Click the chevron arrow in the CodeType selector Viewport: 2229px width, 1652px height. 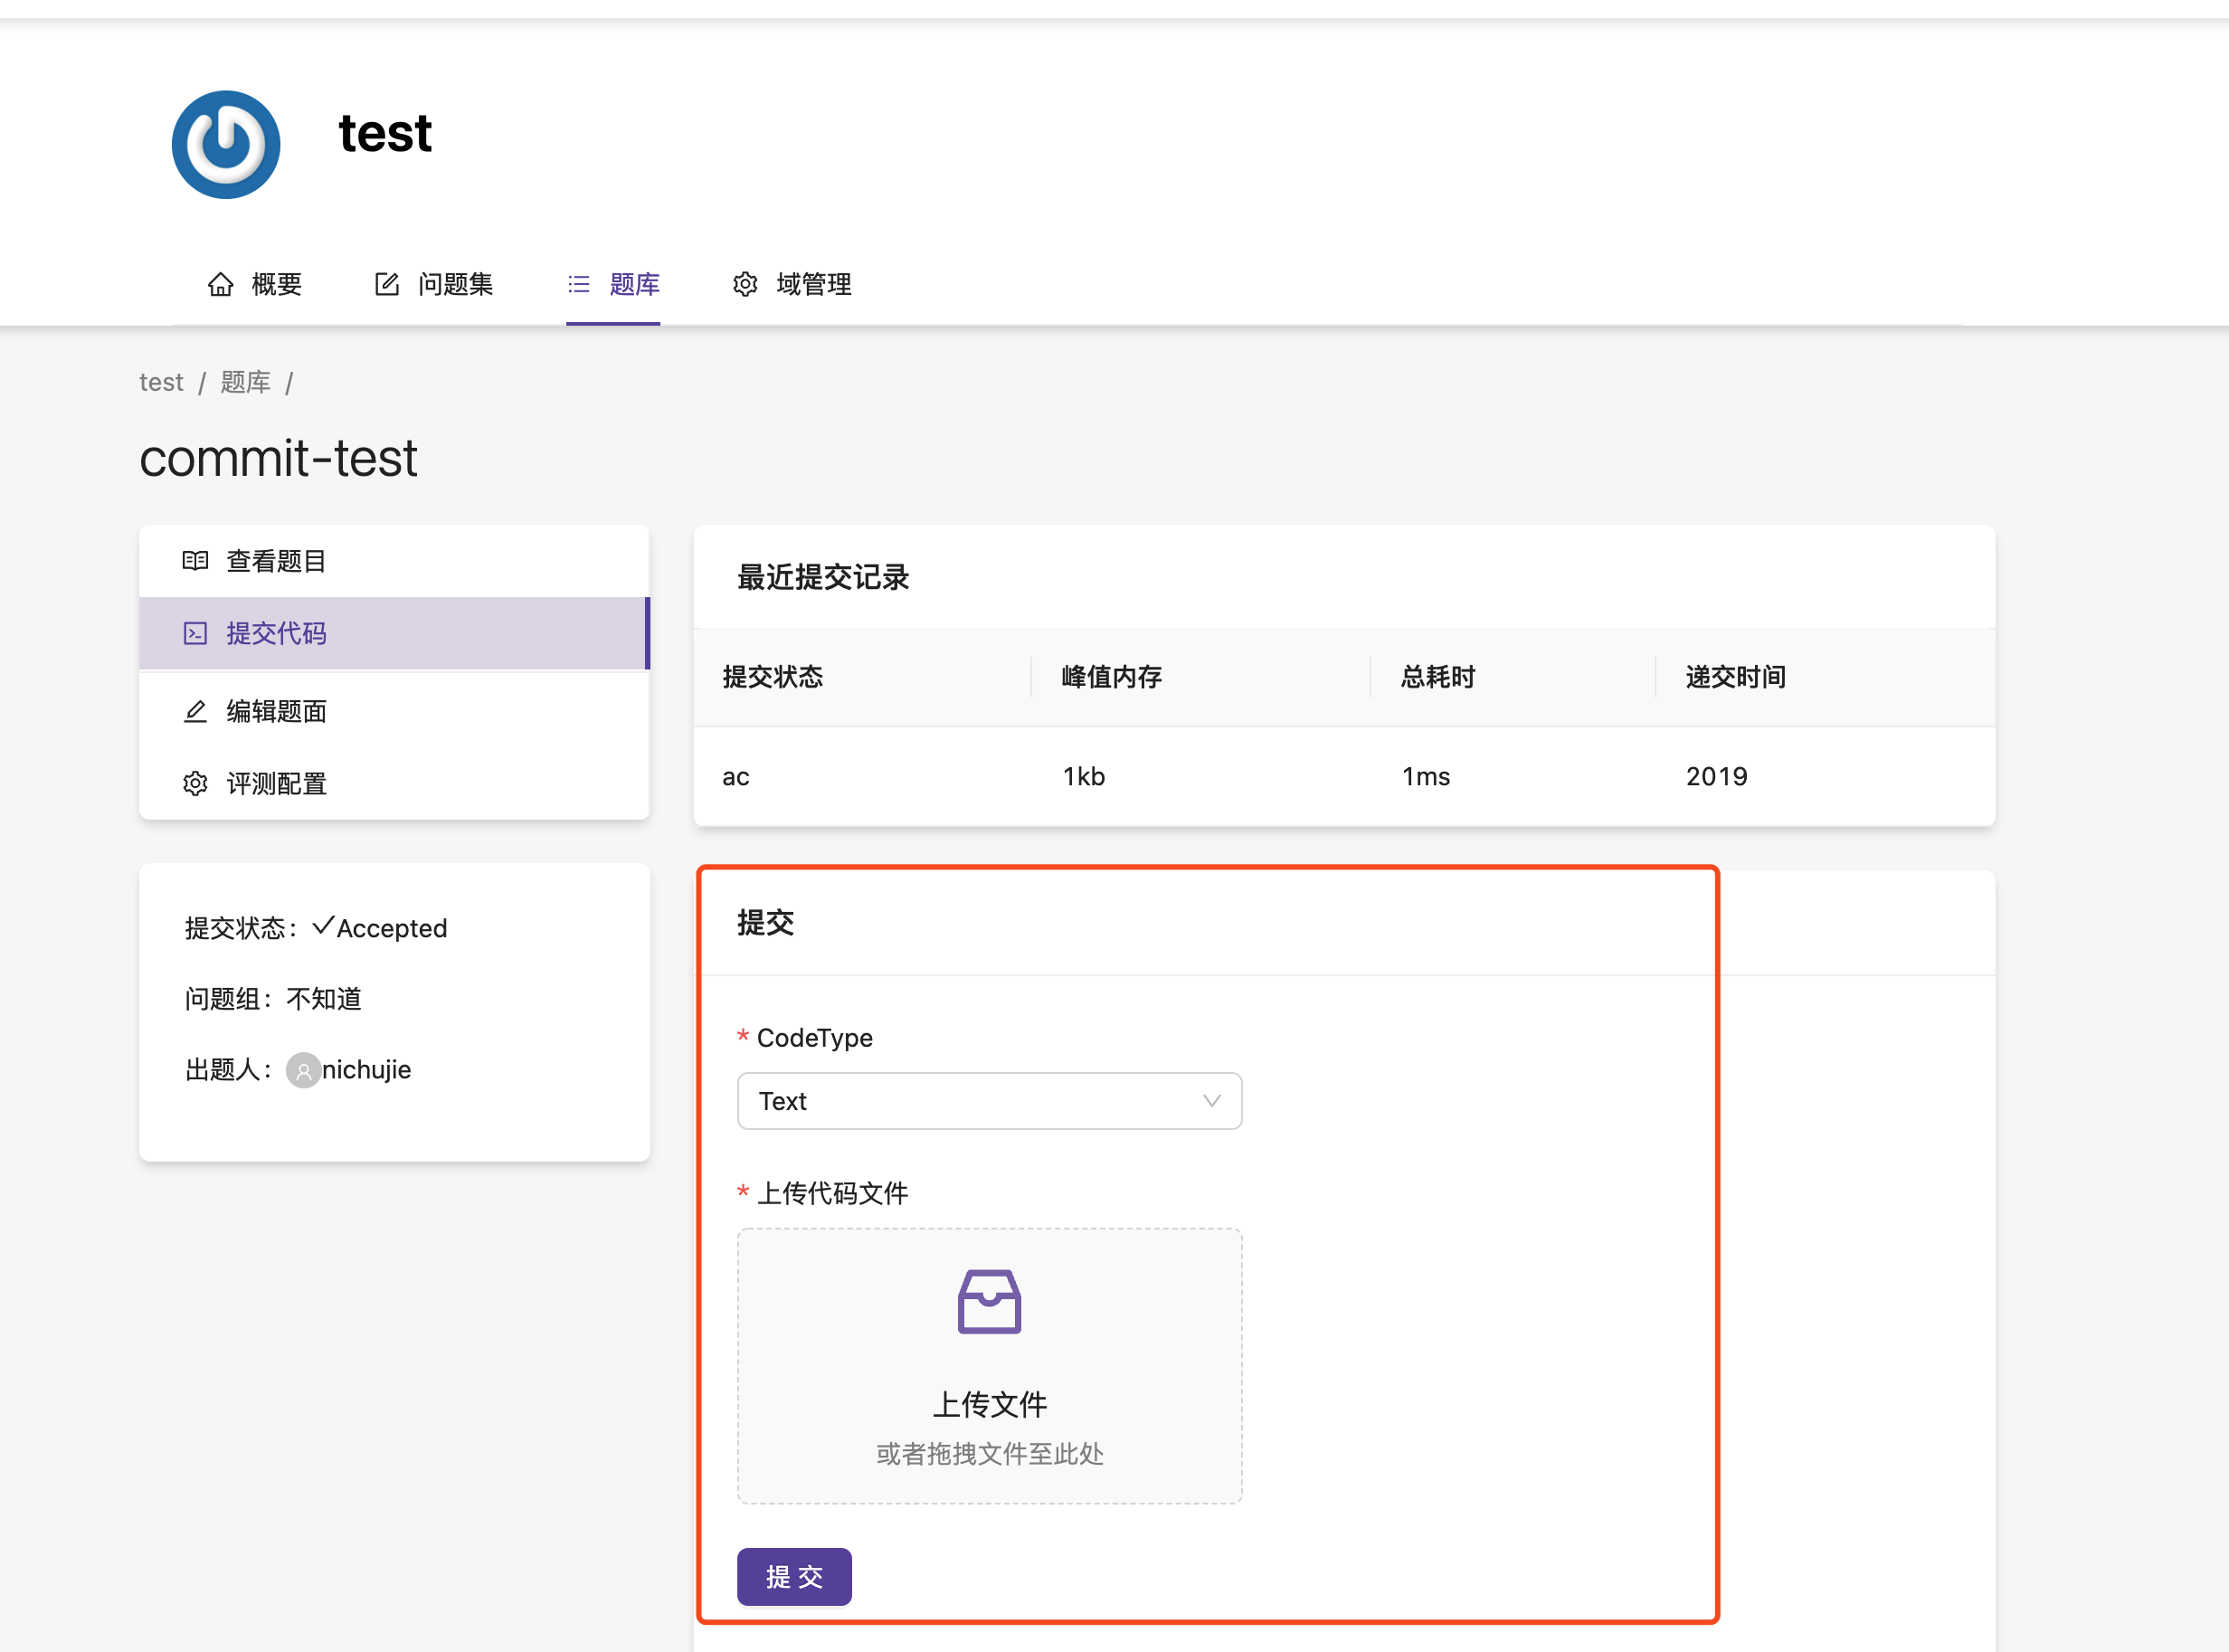[1212, 1101]
